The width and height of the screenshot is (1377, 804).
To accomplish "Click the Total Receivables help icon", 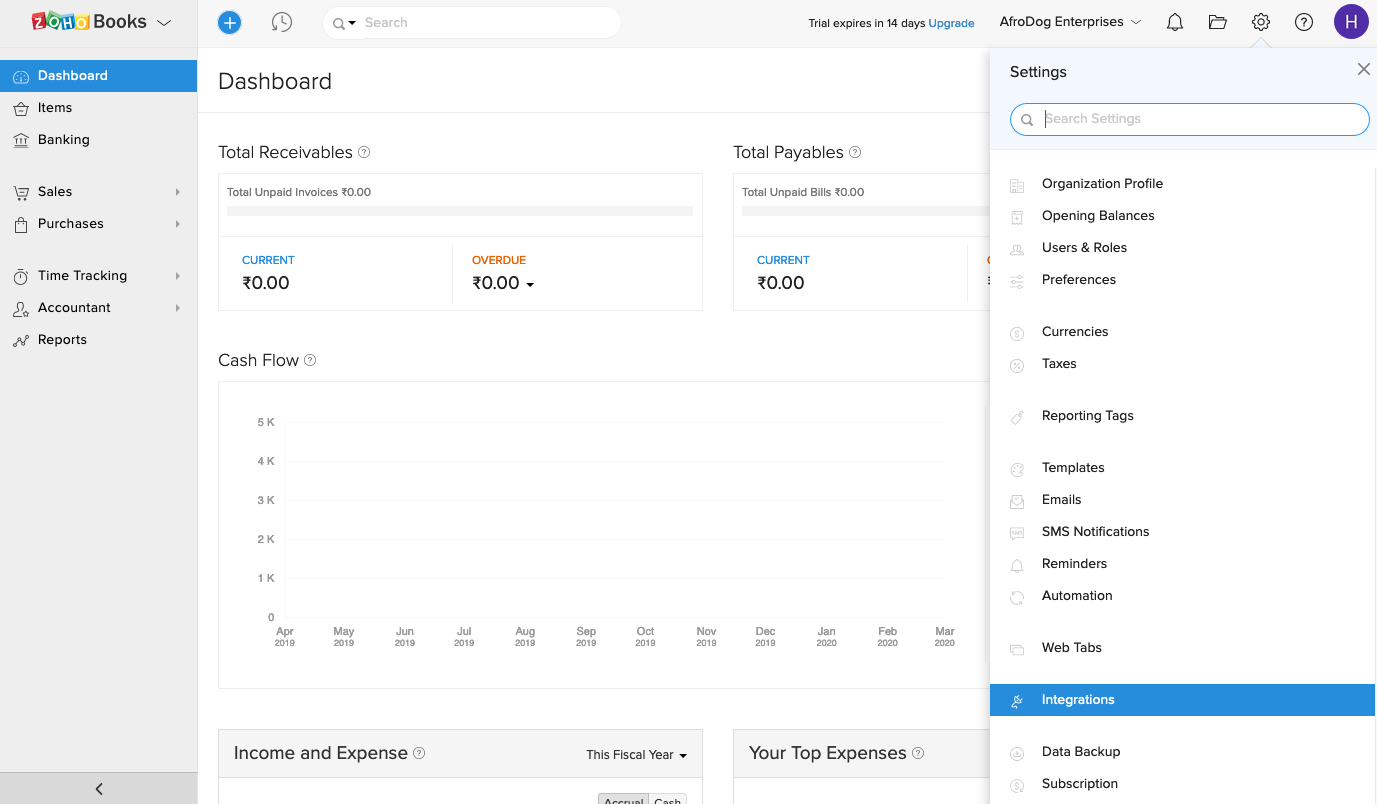I will 364,152.
